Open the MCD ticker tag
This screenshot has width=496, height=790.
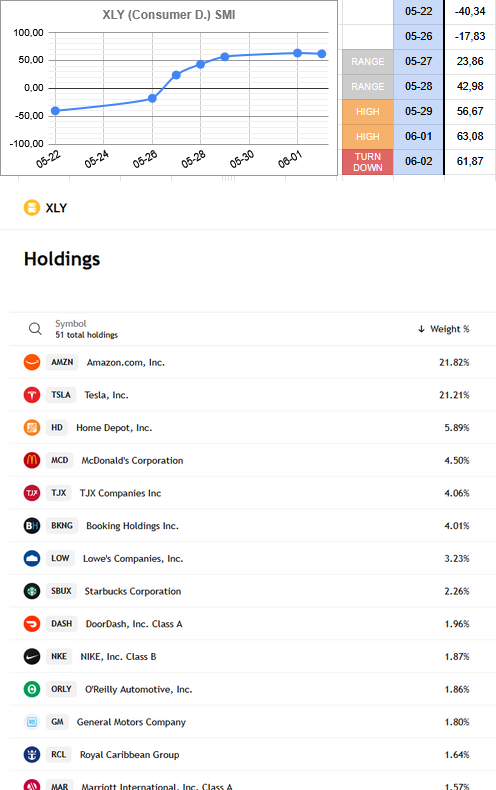(59, 460)
